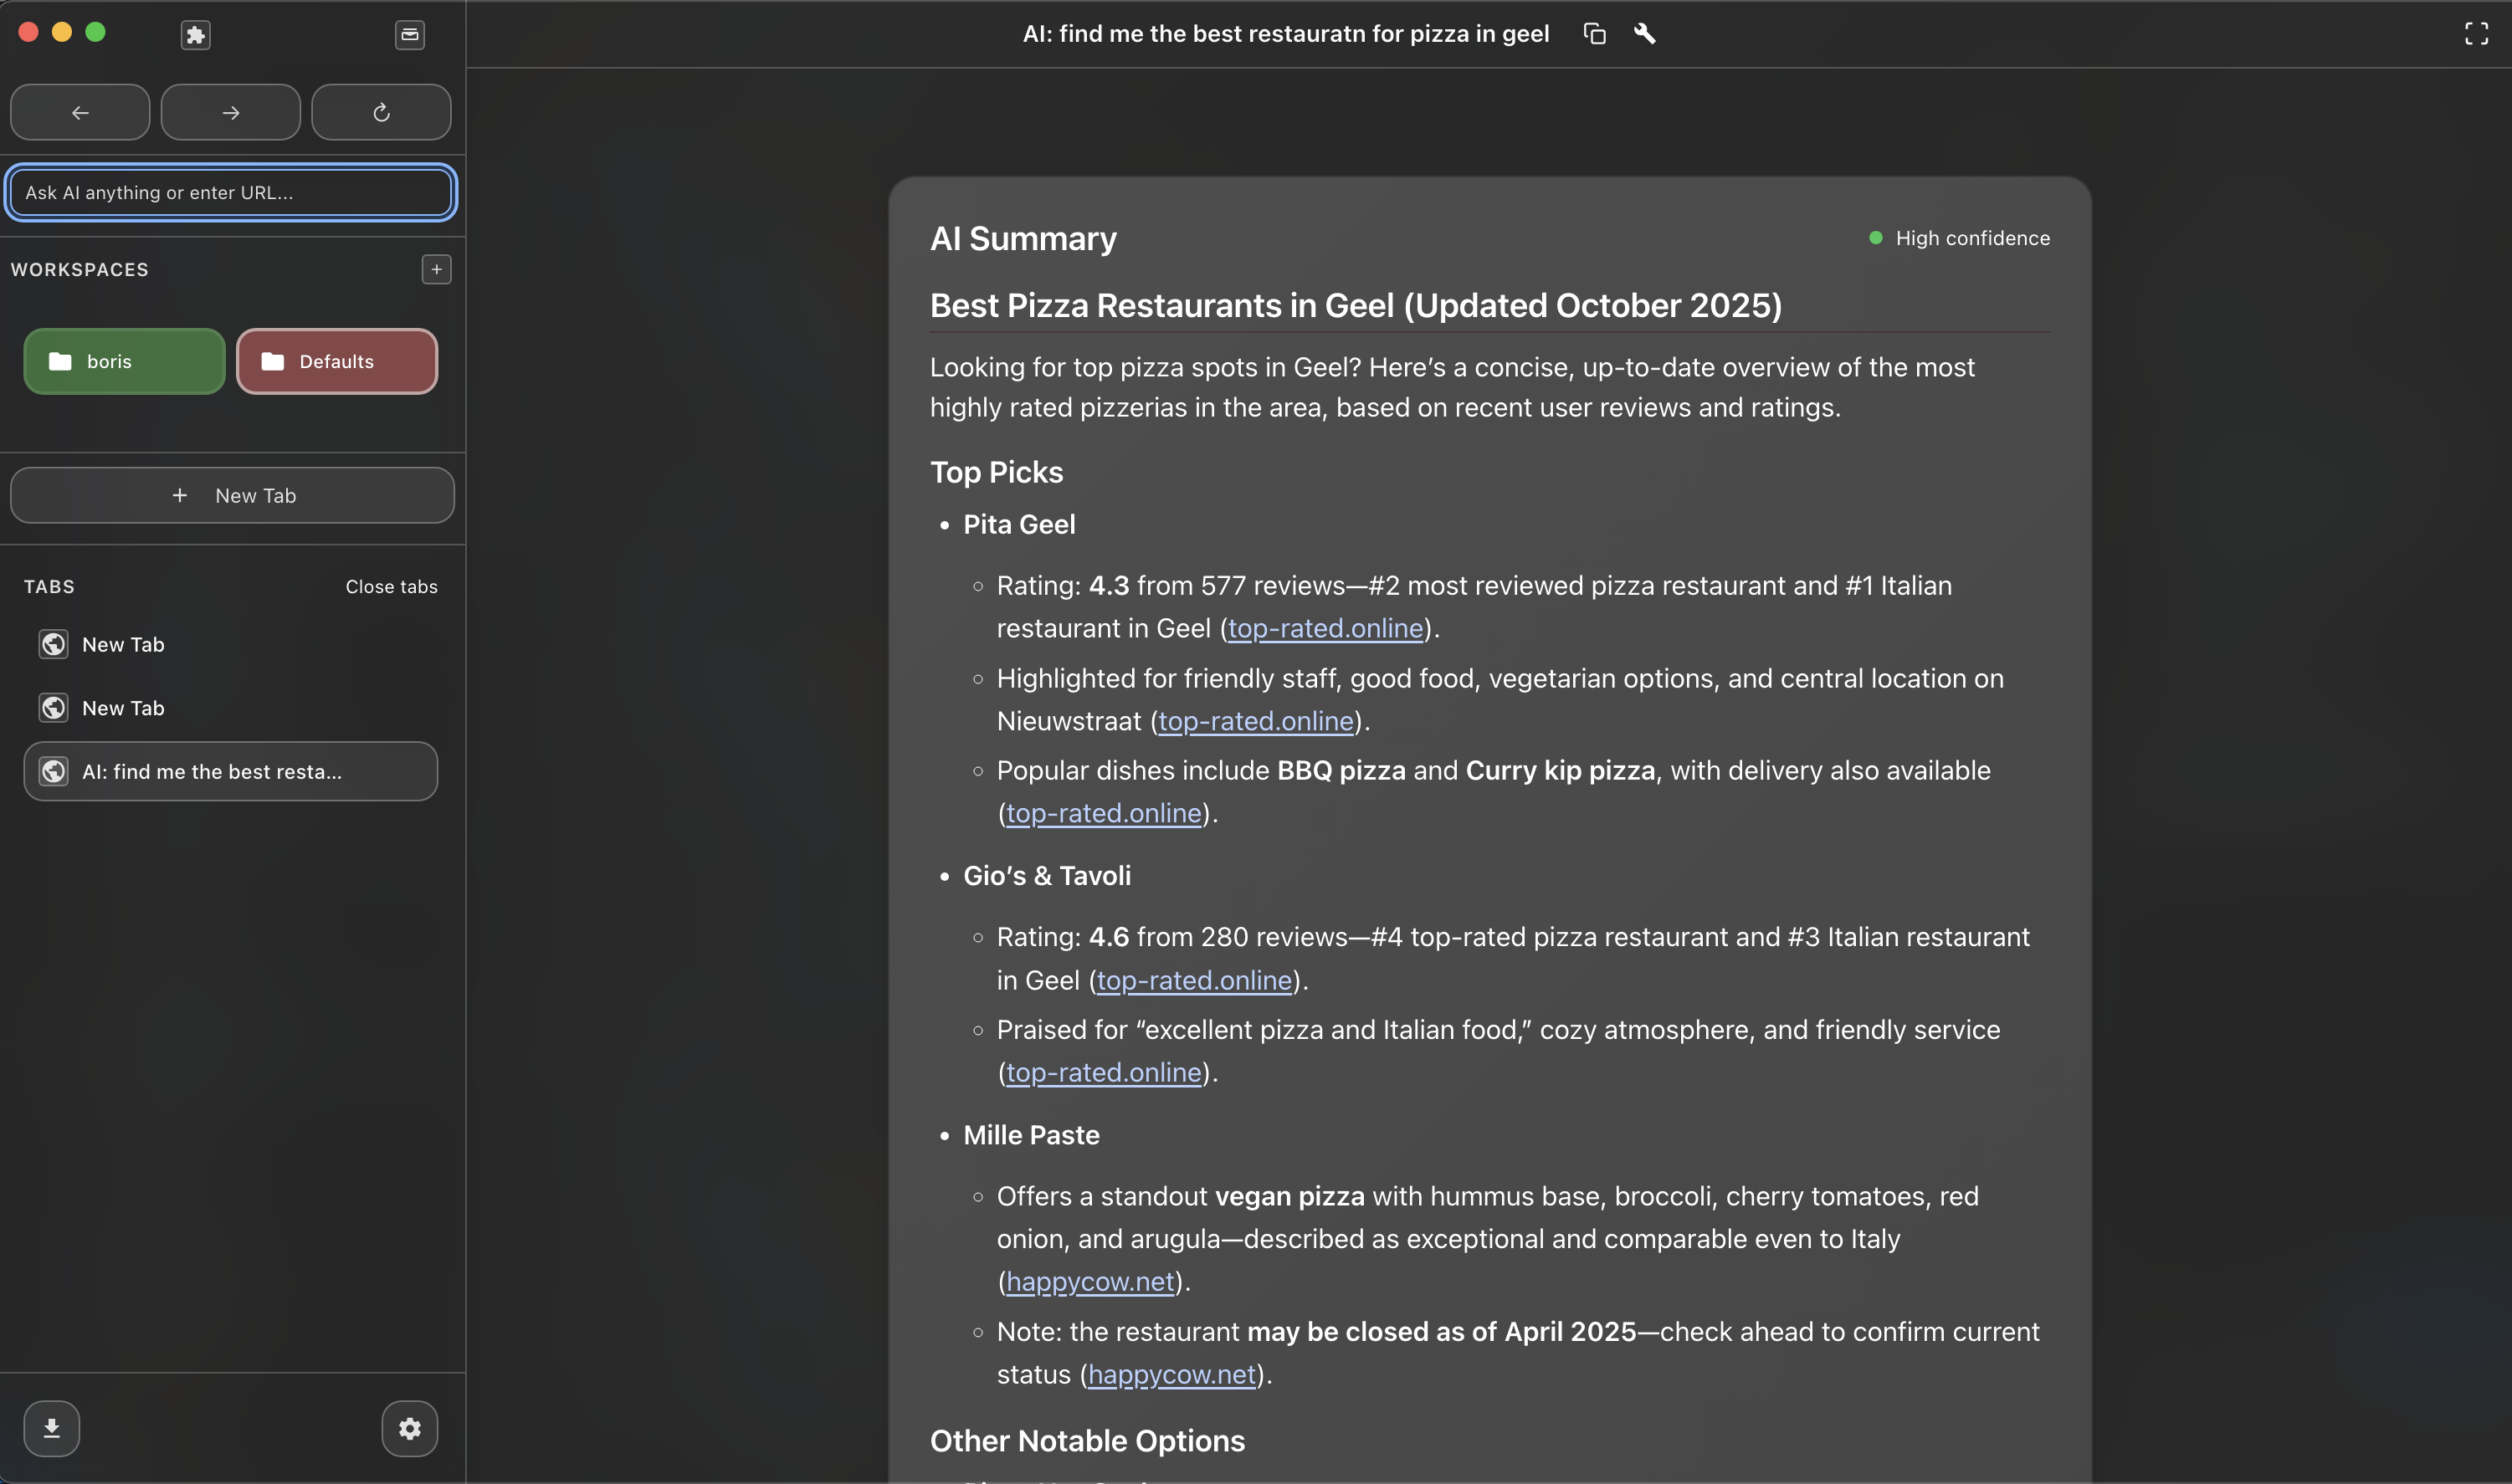Add a new workspace with the plus button
This screenshot has width=2512, height=1484.
[x=436, y=269]
